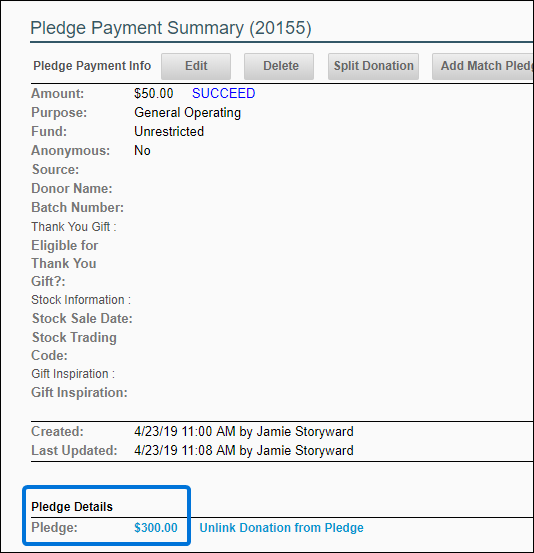Image resolution: width=534 pixels, height=553 pixels.
Task: Select the Pledge Details section header
Action: point(72,507)
